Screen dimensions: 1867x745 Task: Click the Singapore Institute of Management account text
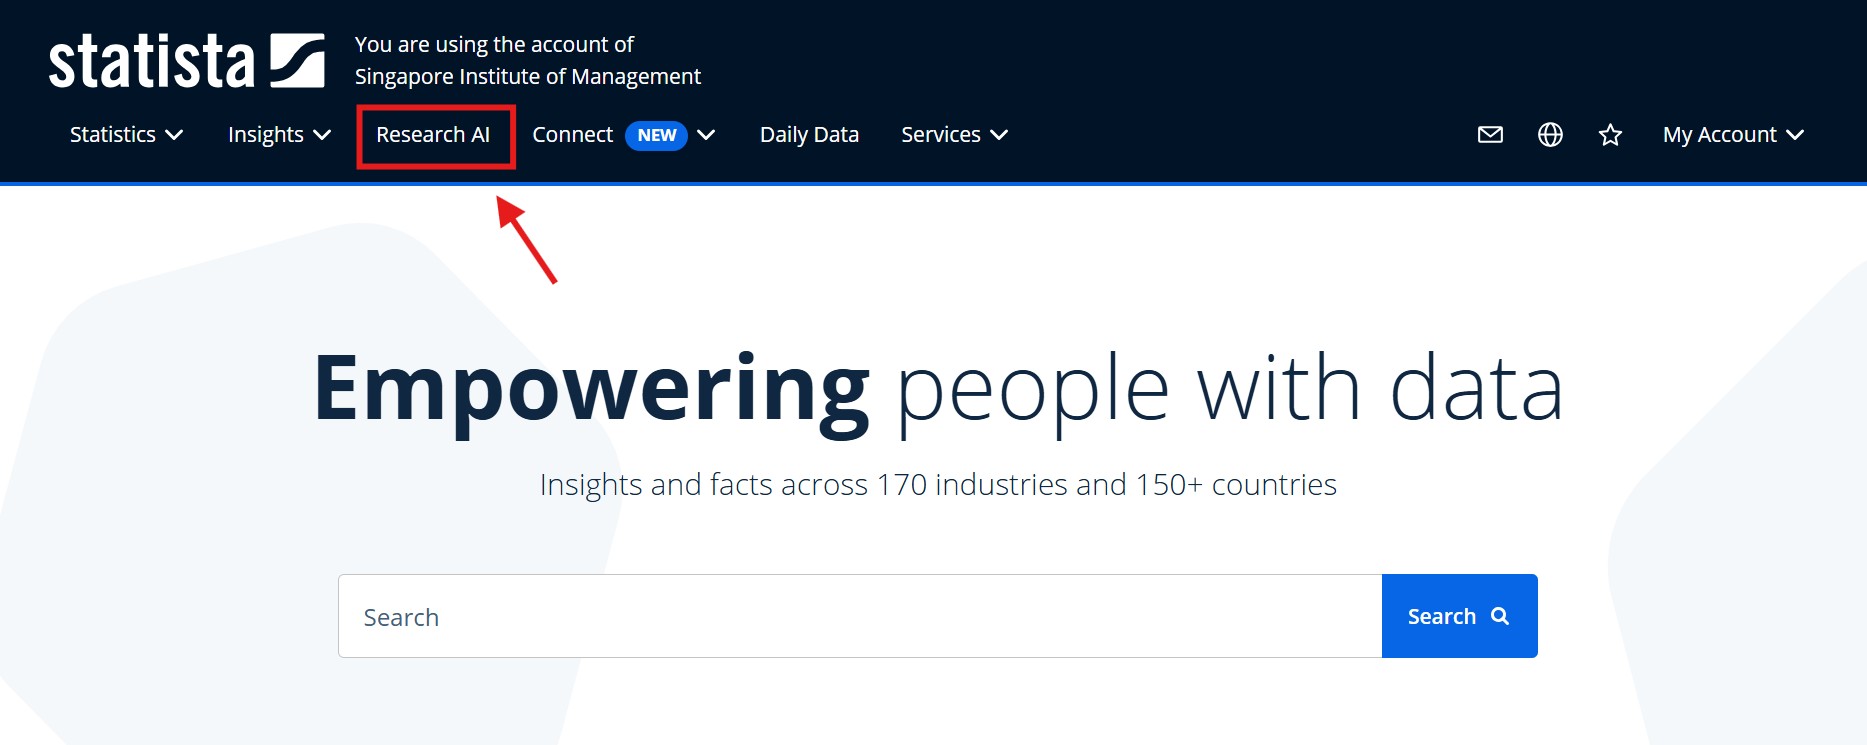[x=527, y=76]
